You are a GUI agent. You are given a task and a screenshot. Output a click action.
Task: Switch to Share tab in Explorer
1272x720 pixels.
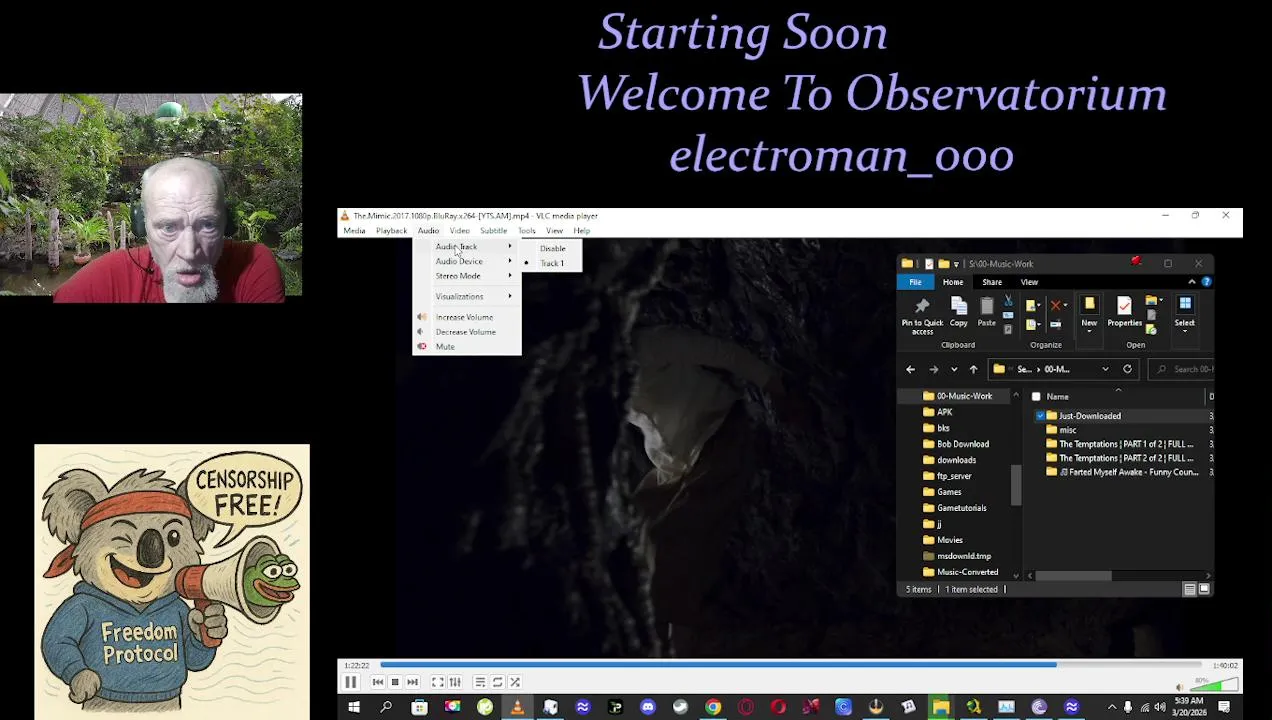pyautogui.click(x=992, y=282)
